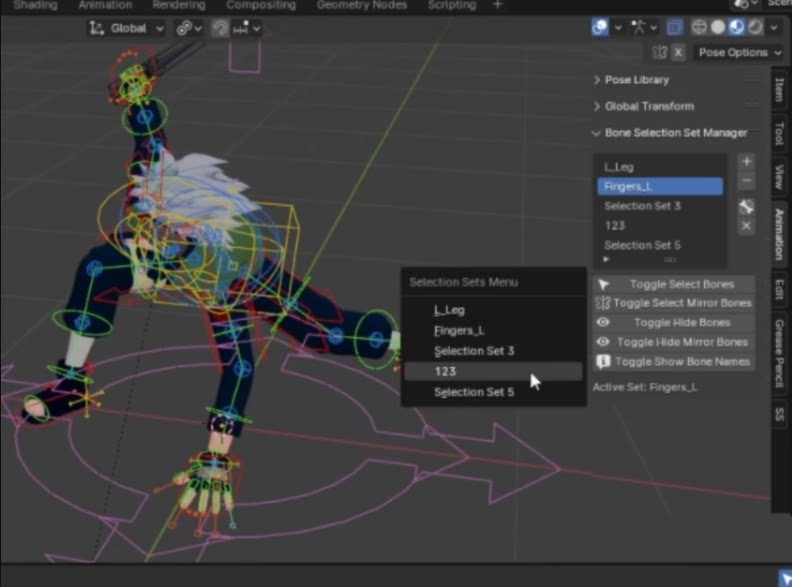Open the View sidebar tab

pyautogui.click(x=780, y=177)
